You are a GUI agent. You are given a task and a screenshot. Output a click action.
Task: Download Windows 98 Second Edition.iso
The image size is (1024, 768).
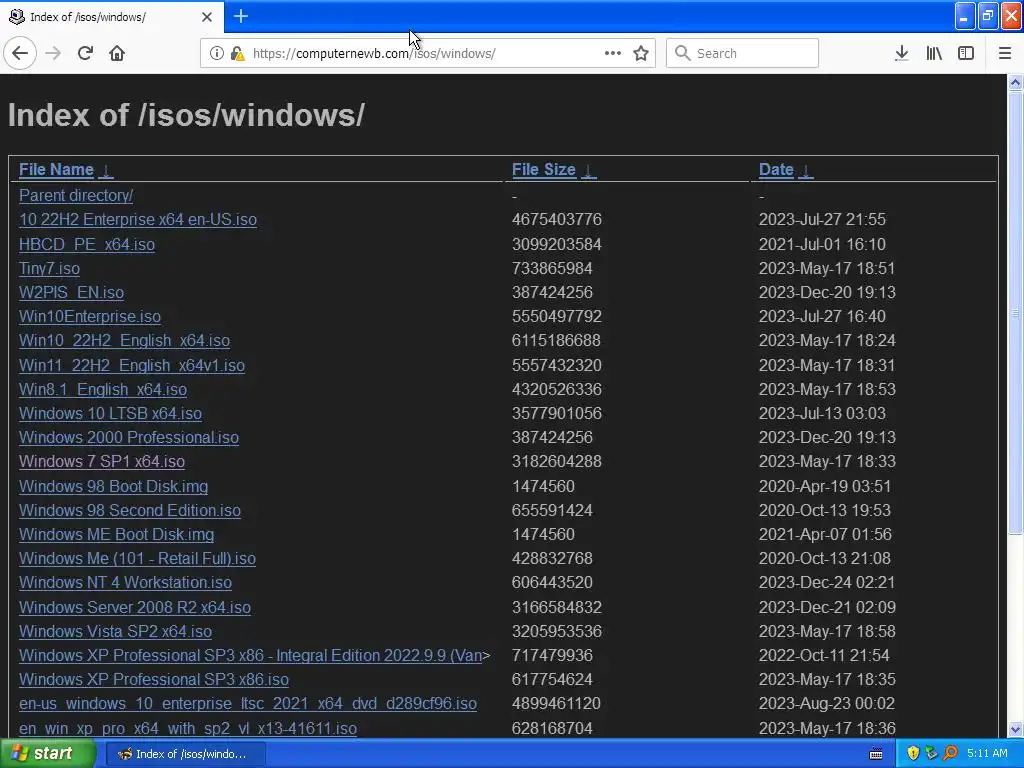tap(130, 510)
